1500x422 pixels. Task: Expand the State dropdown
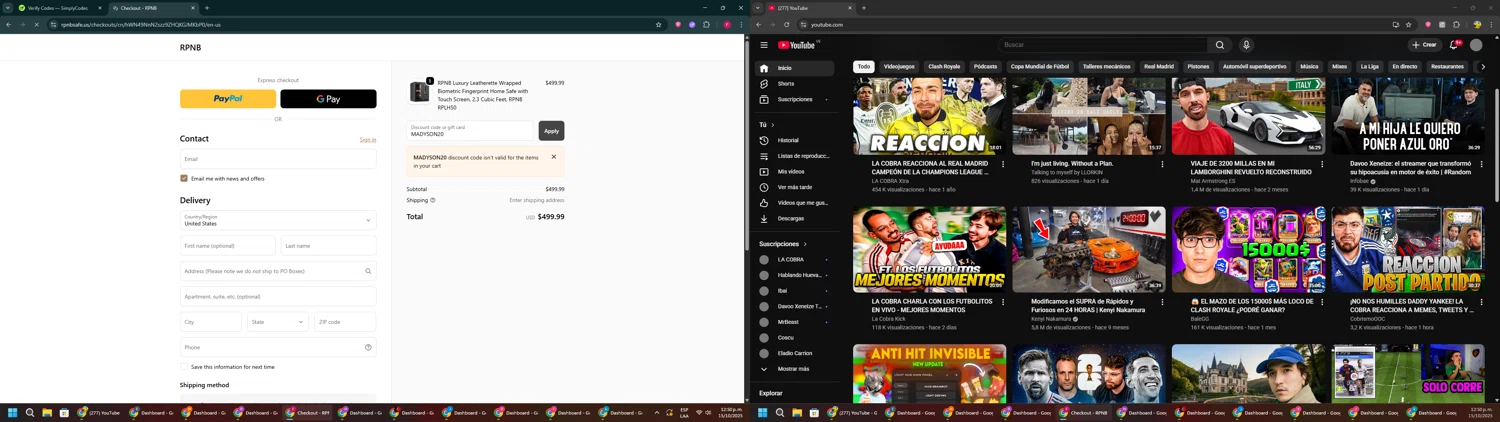click(278, 322)
